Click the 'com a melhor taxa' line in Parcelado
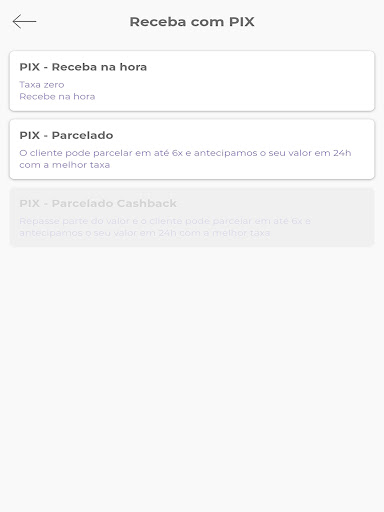The image size is (384, 512). 65,165
